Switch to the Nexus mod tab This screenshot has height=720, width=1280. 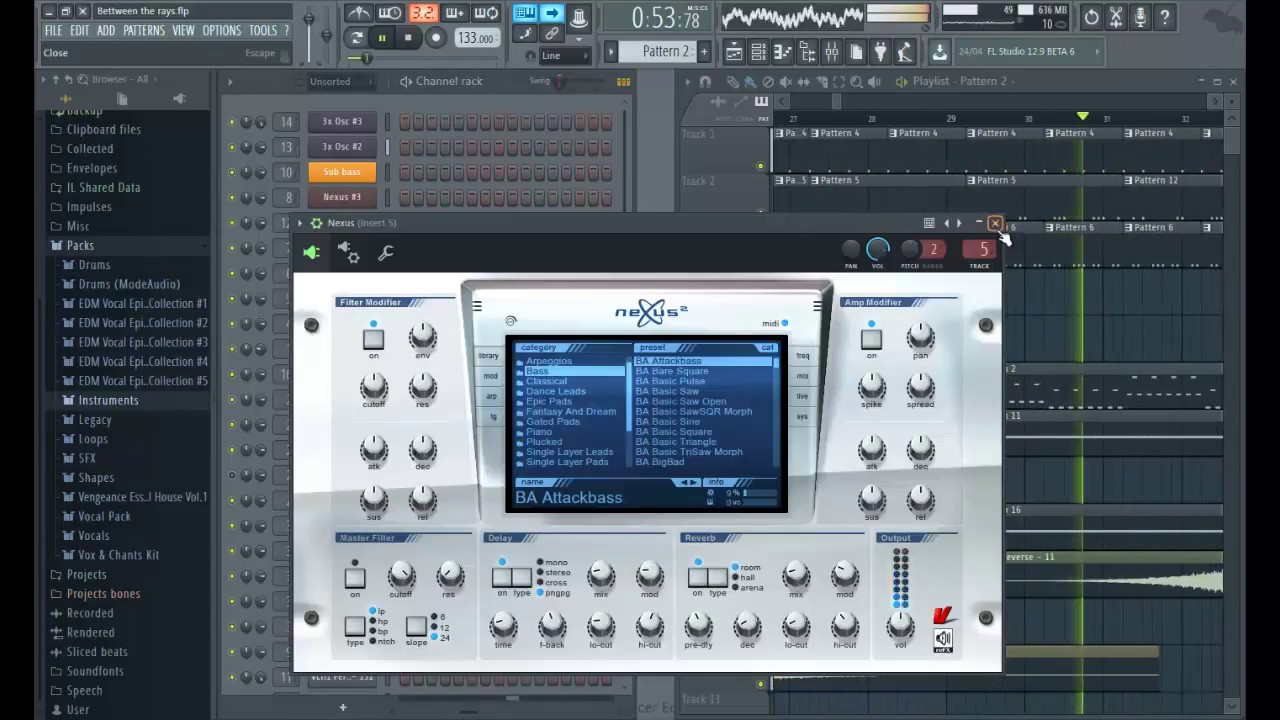[x=490, y=376]
